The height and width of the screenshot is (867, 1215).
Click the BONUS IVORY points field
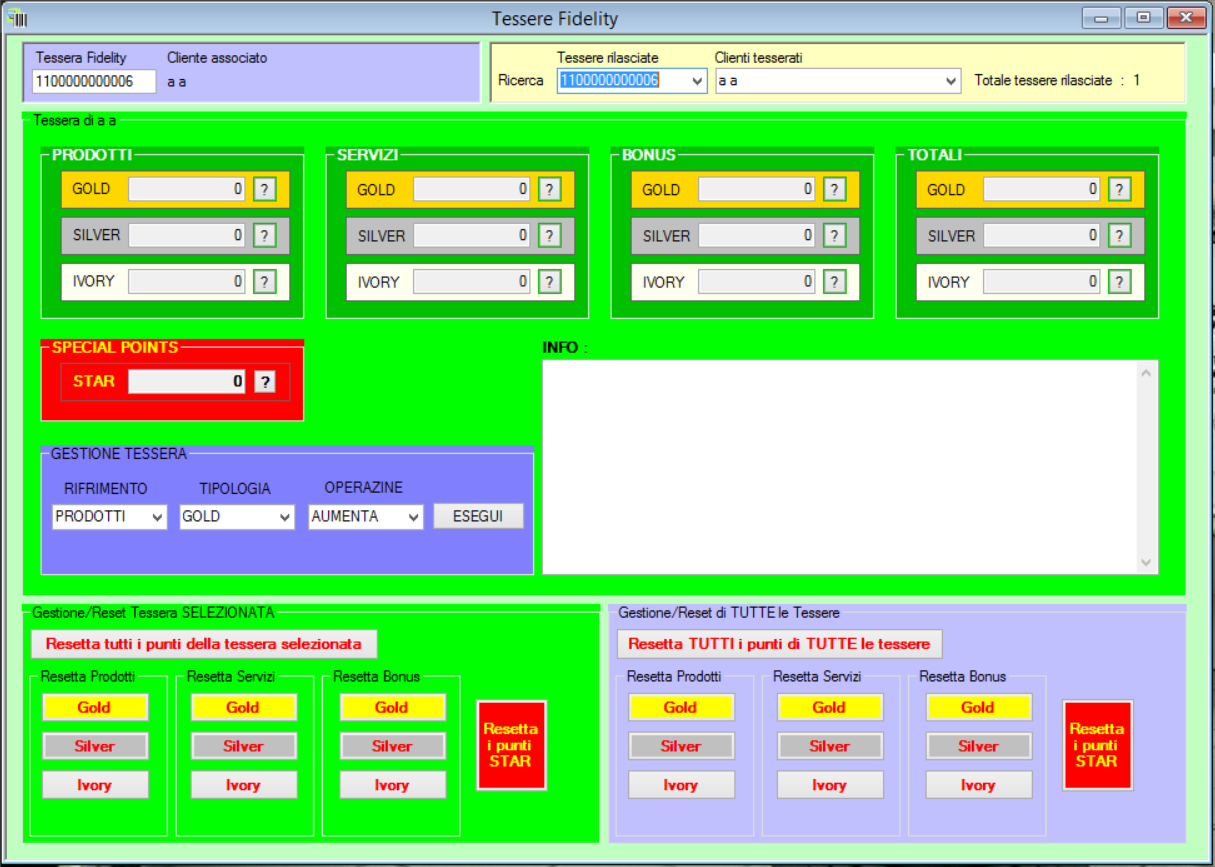tap(756, 282)
